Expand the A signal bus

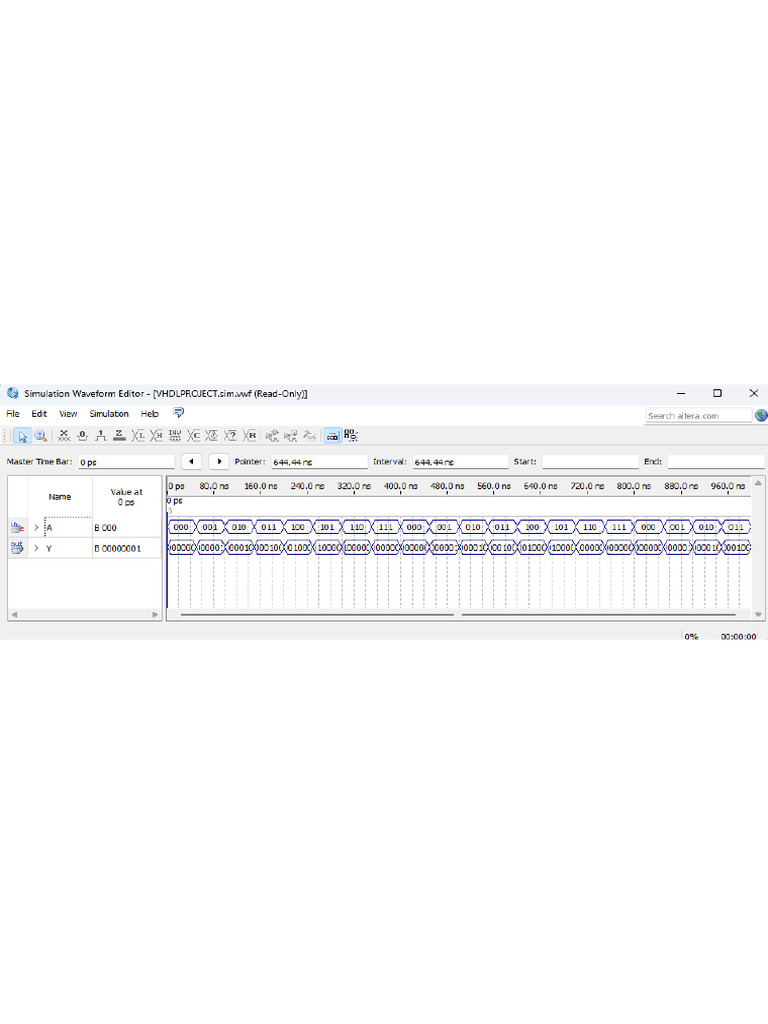click(x=37, y=528)
